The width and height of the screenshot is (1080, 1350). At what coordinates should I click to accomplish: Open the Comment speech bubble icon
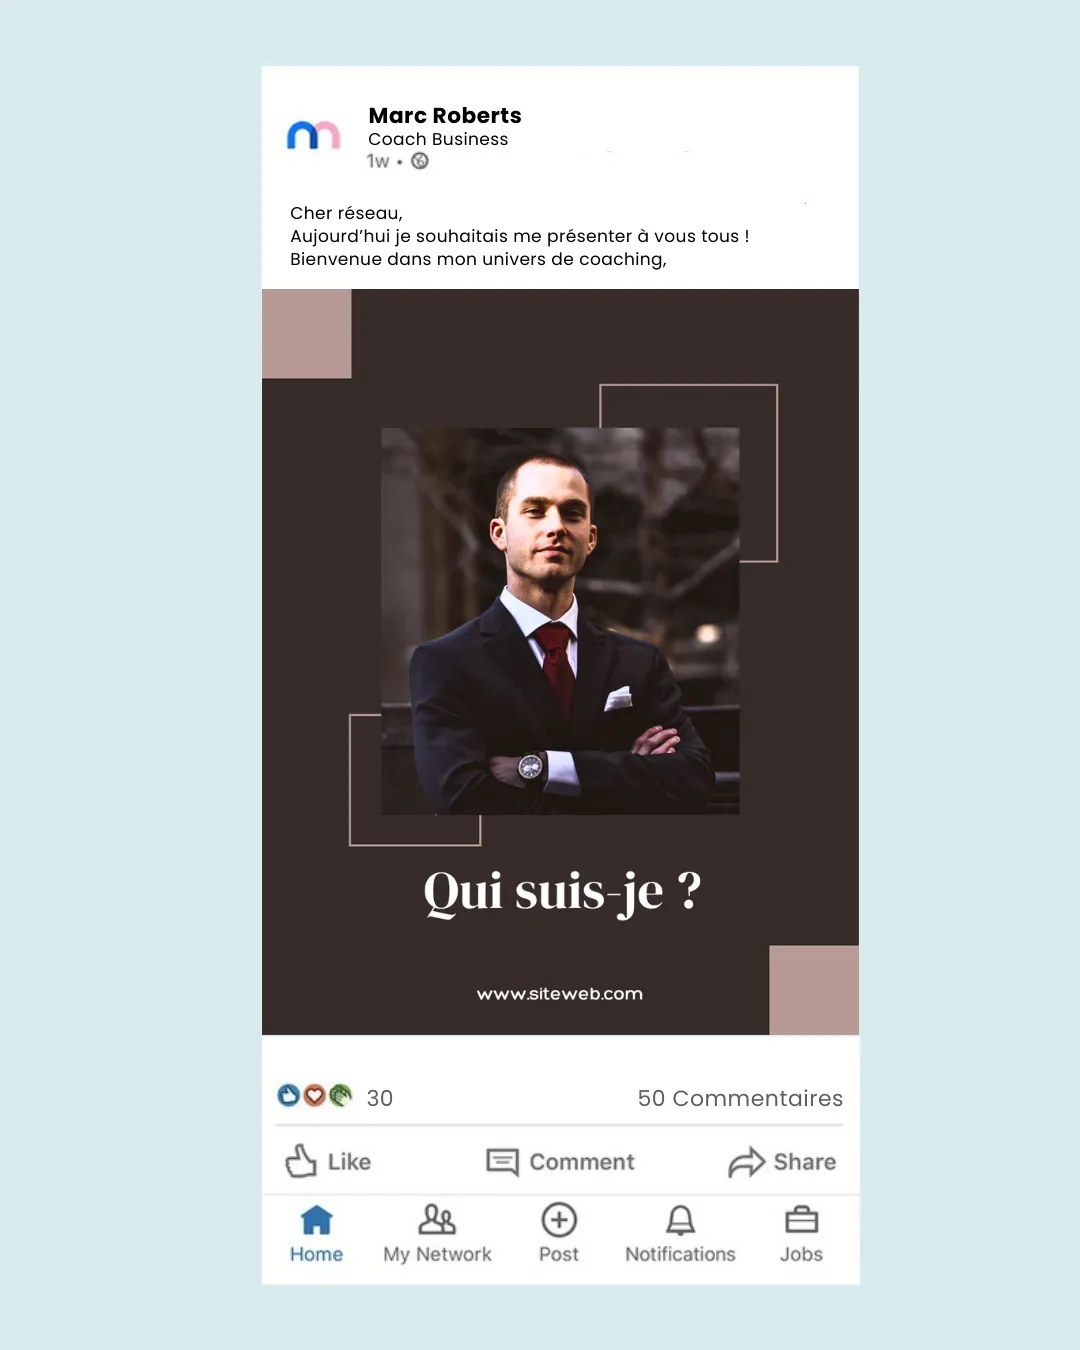click(x=502, y=1162)
